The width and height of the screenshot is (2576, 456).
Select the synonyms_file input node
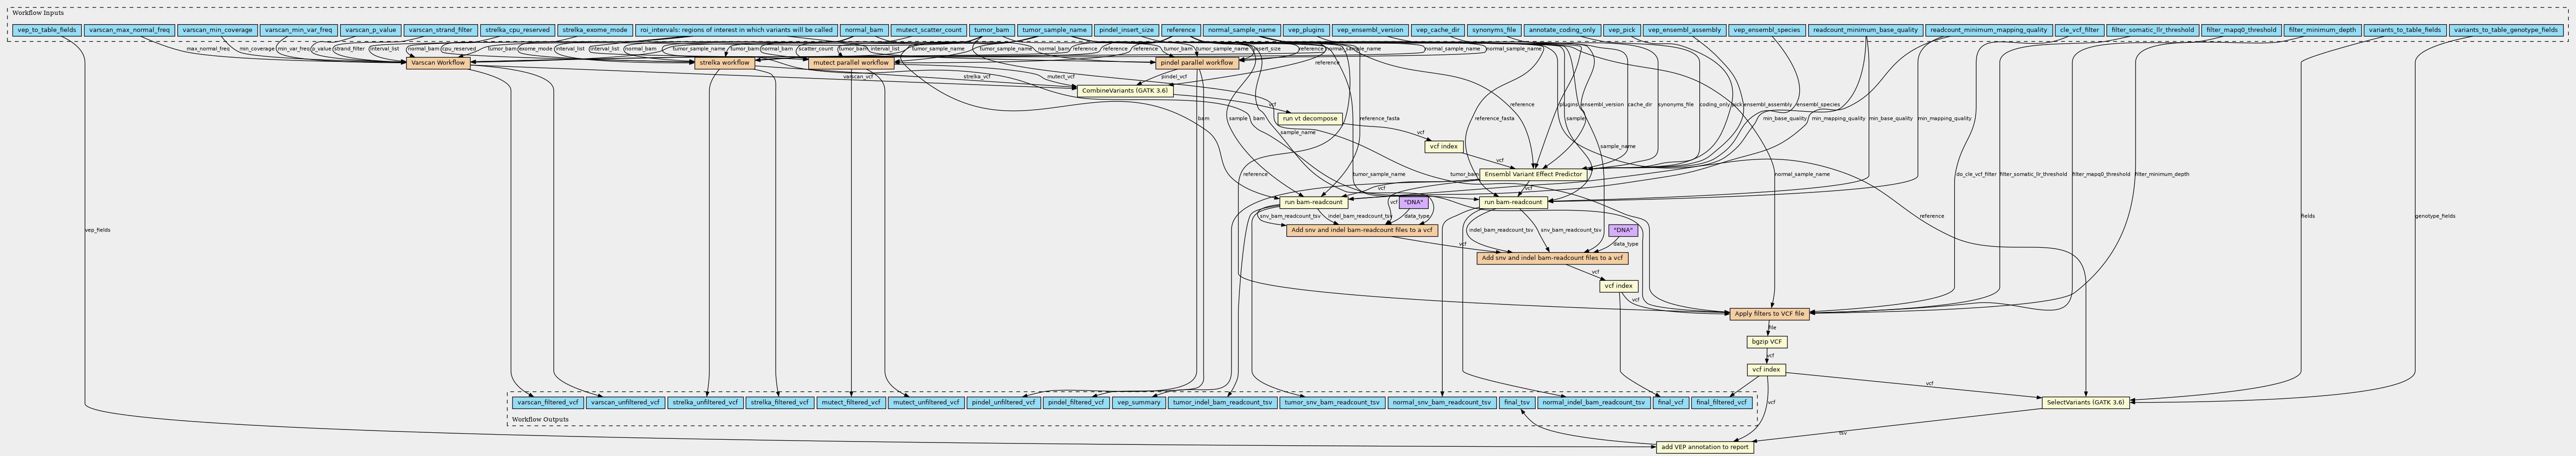1494,30
